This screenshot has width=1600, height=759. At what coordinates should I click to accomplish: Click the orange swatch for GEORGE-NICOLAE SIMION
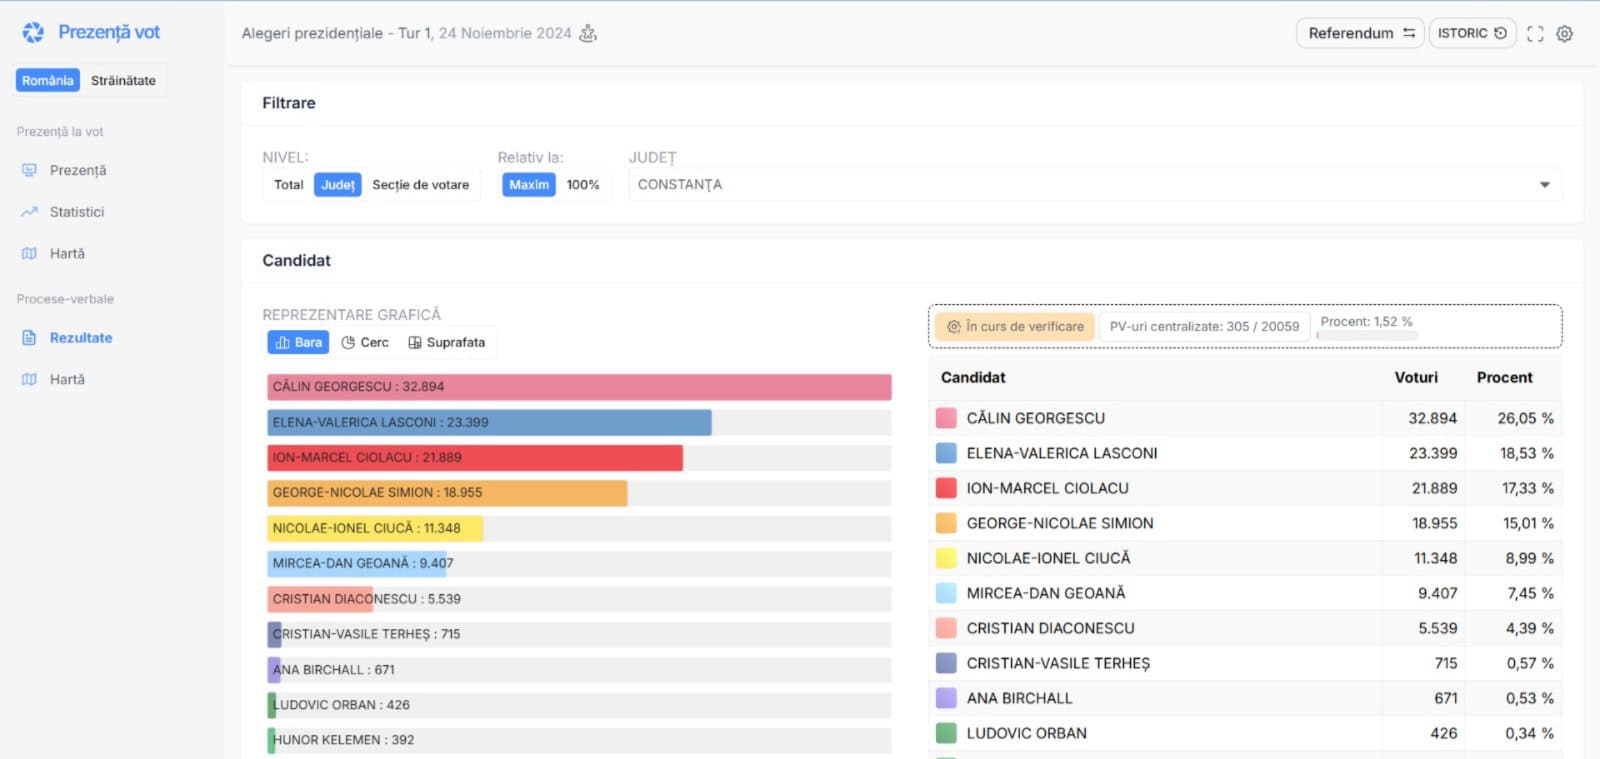click(x=946, y=523)
